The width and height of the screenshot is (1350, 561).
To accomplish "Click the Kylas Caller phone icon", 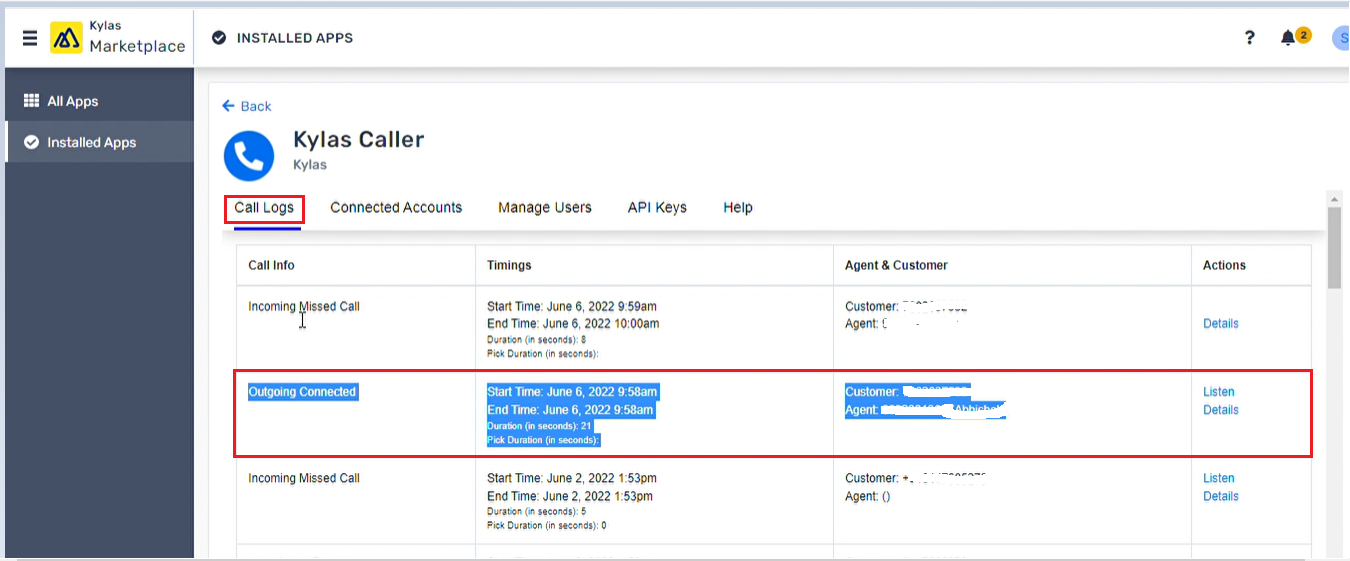I will (248, 155).
